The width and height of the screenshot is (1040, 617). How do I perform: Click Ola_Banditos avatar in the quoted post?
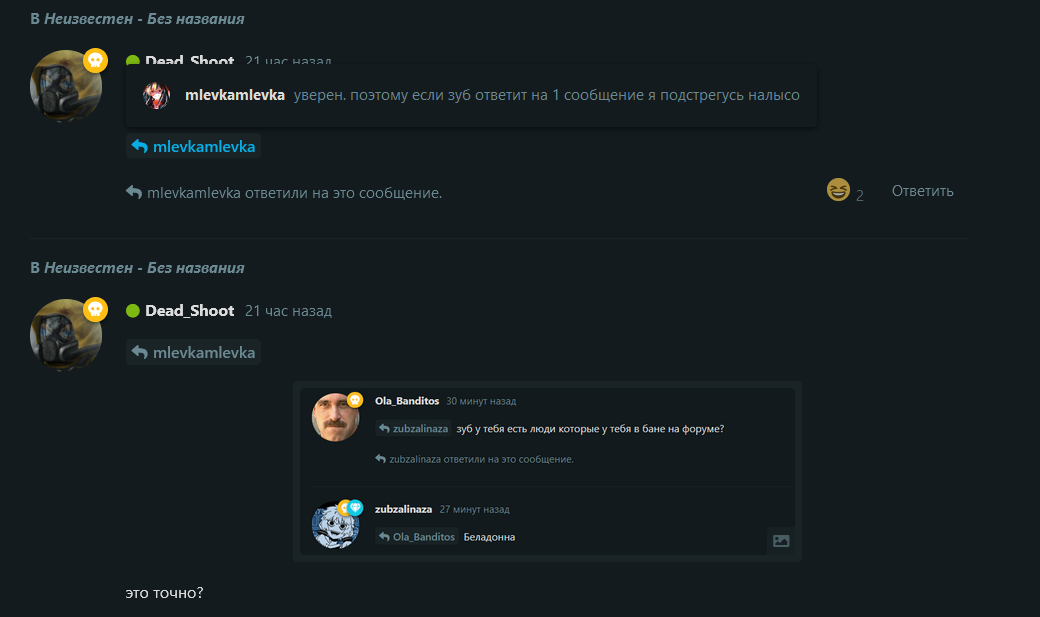tap(335, 417)
